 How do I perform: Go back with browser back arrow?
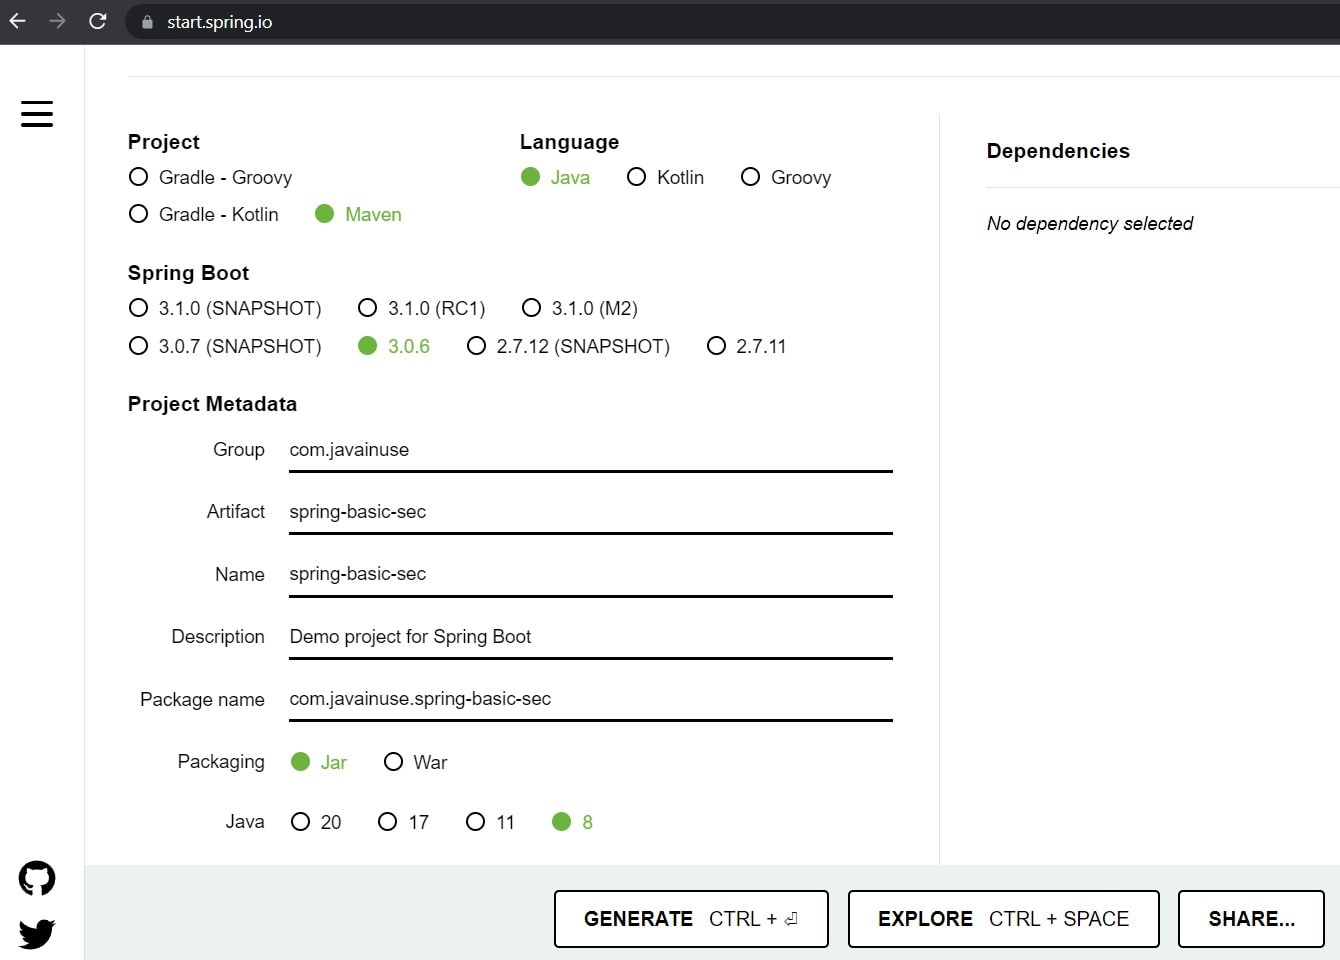pyautogui.click(x=18, y=21)
